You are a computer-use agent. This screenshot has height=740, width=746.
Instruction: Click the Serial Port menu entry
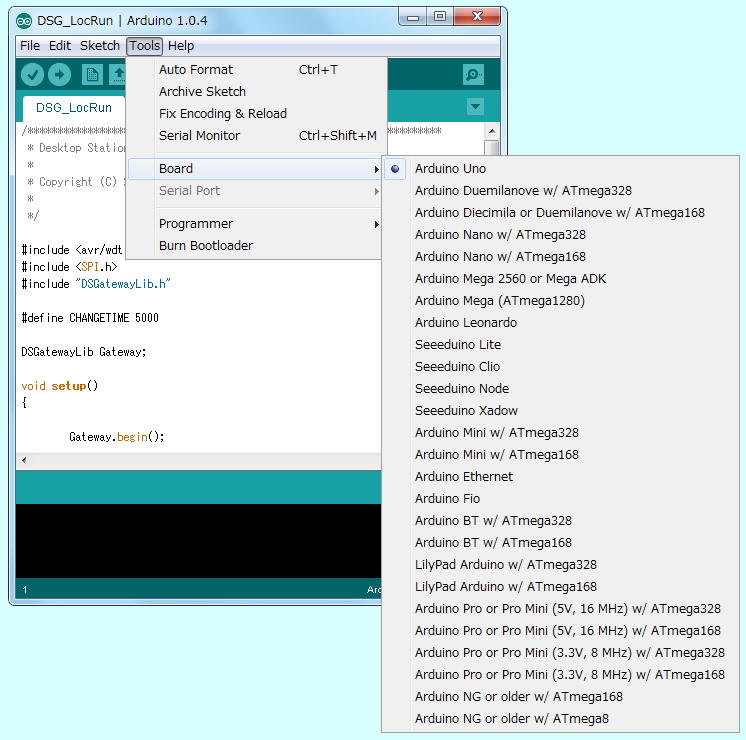(255, 191)
